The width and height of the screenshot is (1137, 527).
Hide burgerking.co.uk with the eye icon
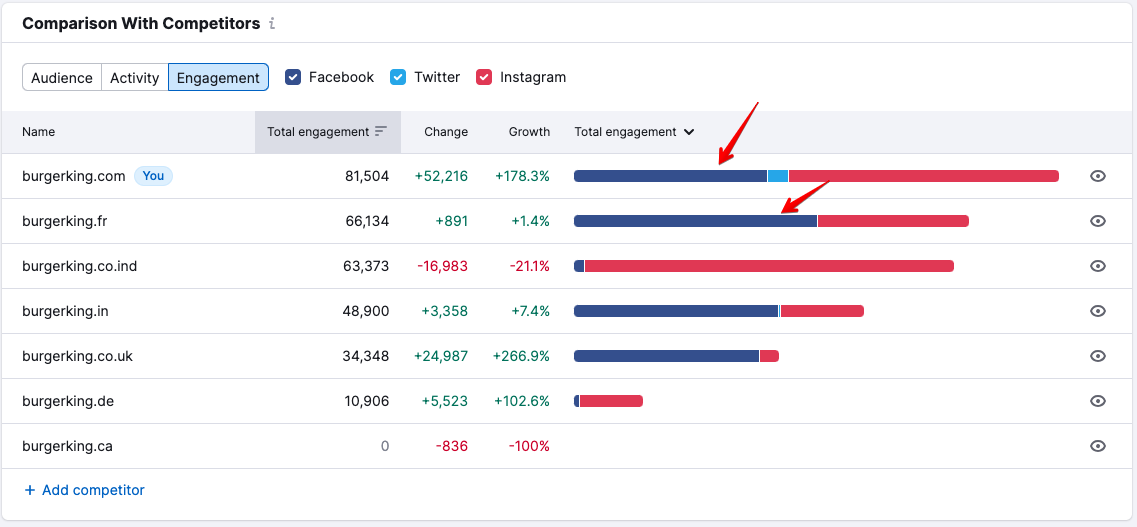click(x=1097, y=356)
